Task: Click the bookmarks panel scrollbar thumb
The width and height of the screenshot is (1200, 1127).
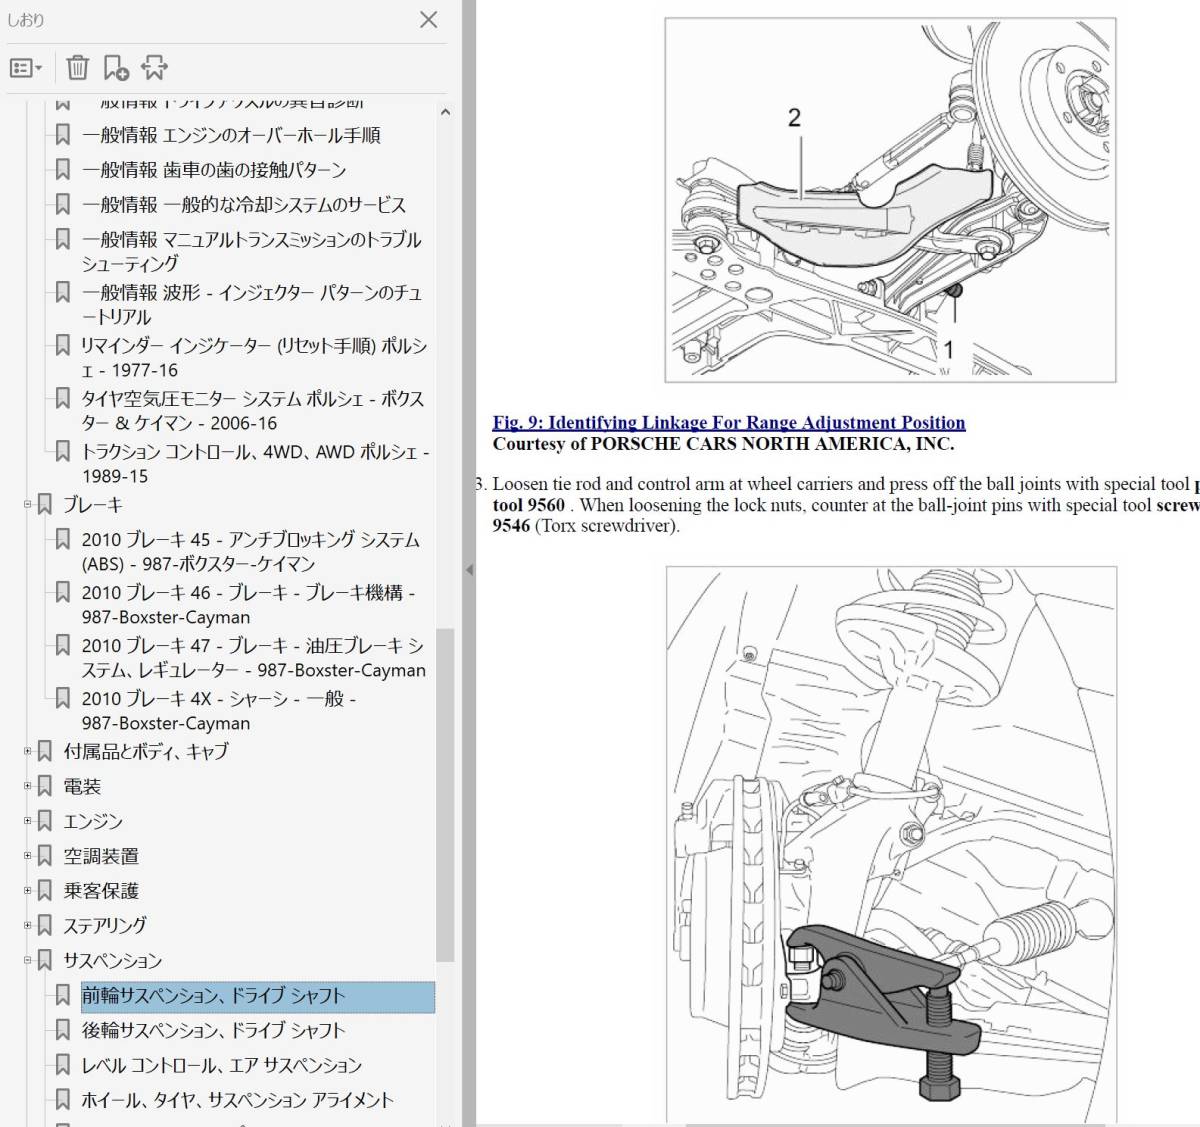Action: tap(445, 795)
